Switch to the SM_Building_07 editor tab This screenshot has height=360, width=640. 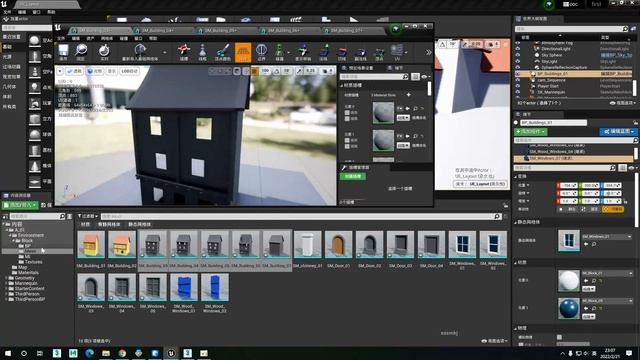351,30
